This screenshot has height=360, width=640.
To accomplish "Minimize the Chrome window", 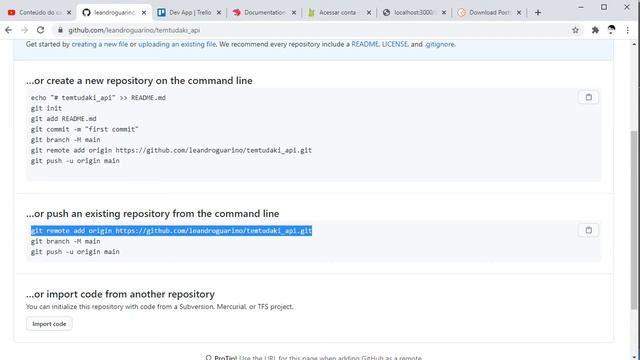I will tap(581, 7).
